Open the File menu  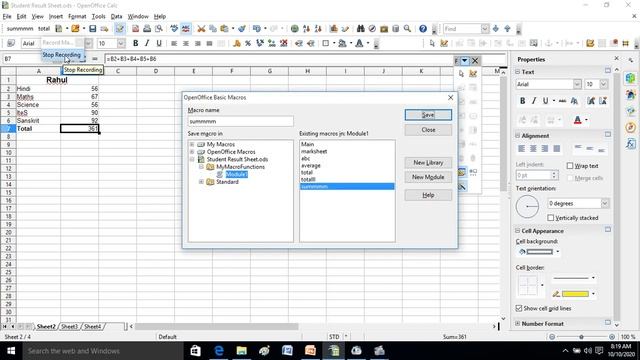point(7,16)
